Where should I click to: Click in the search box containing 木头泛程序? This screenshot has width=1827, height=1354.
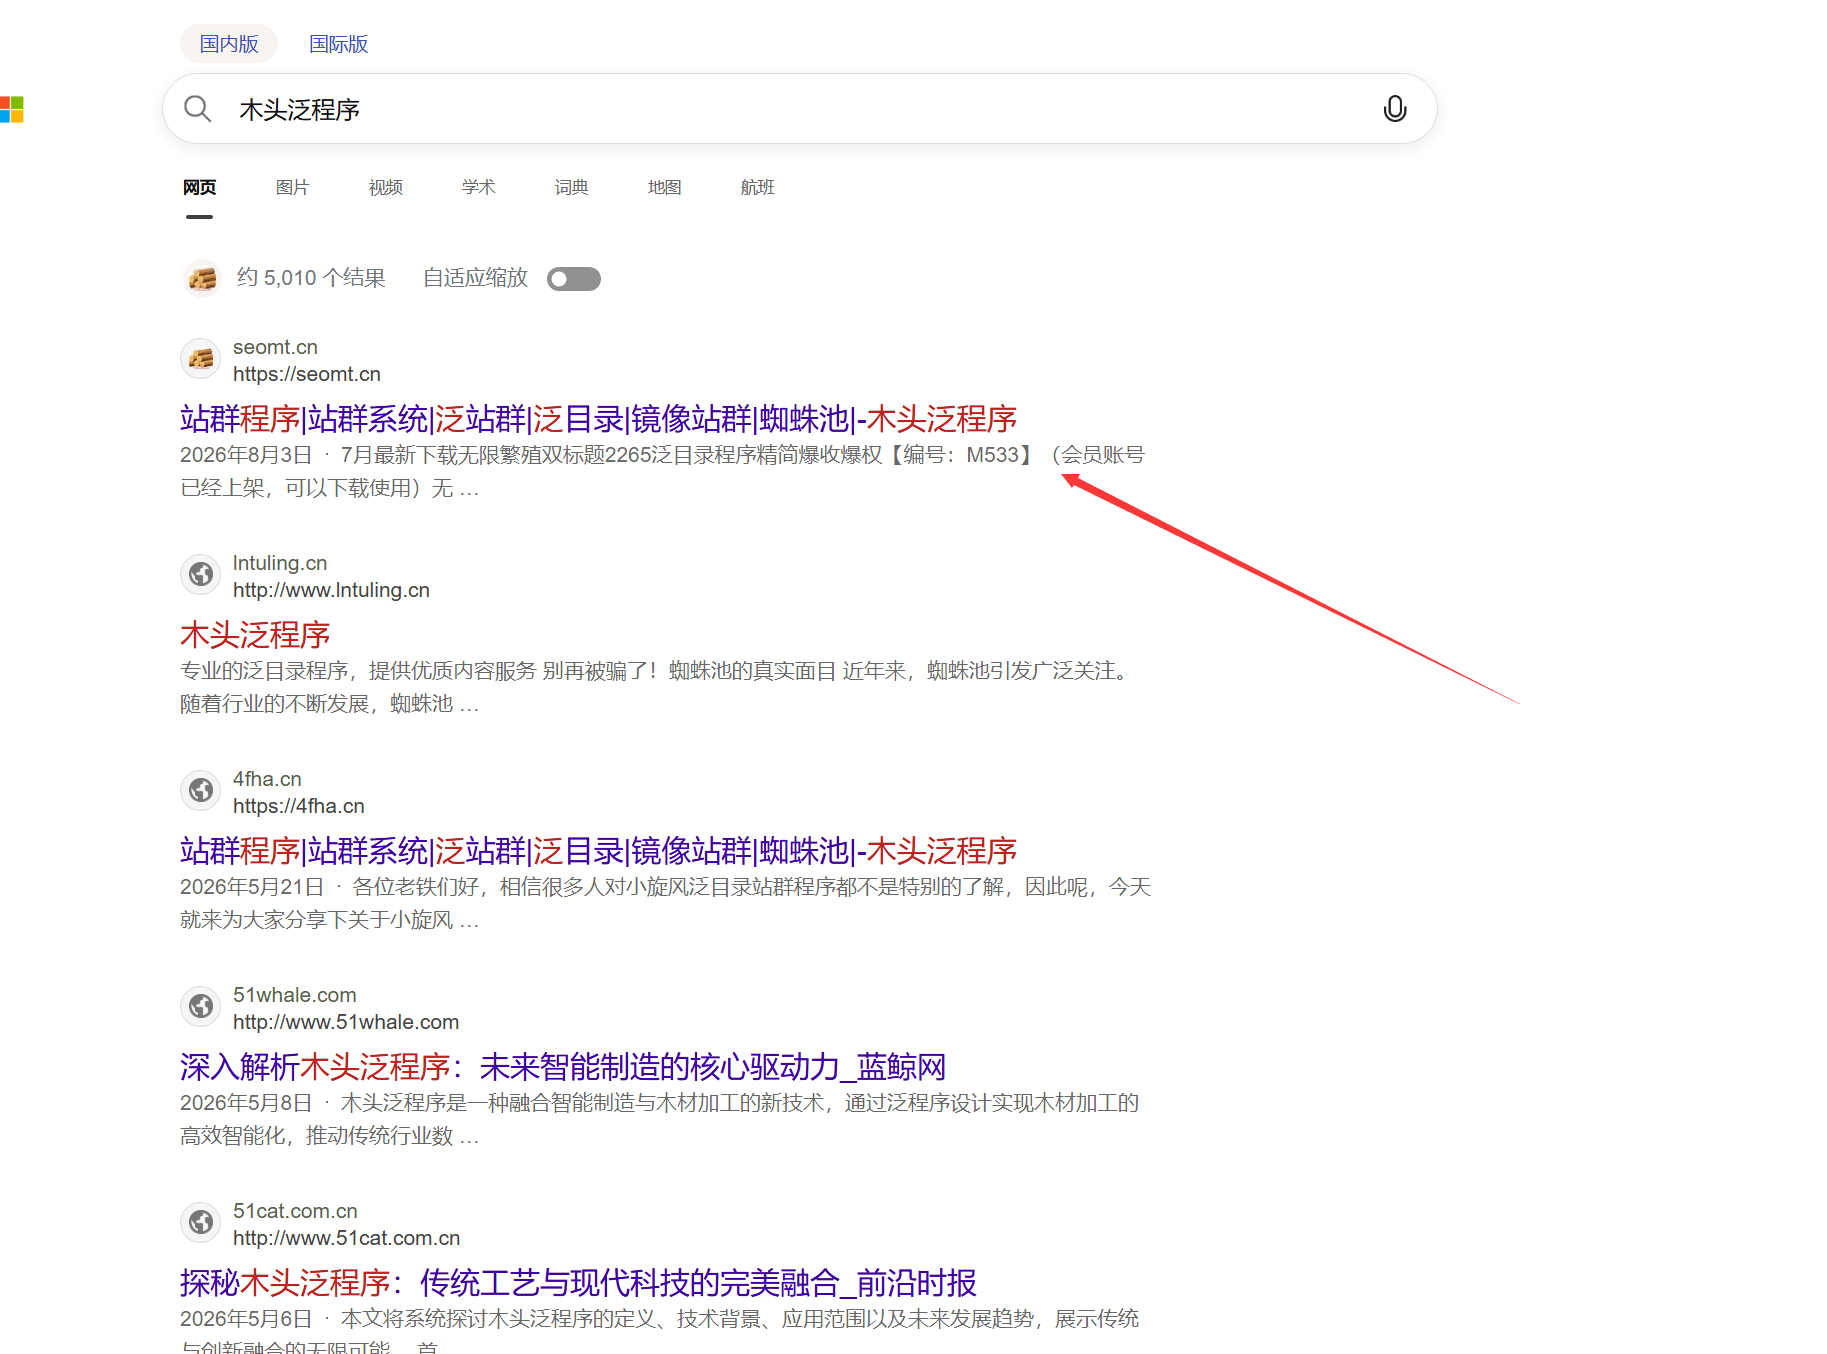pos(800,109)
